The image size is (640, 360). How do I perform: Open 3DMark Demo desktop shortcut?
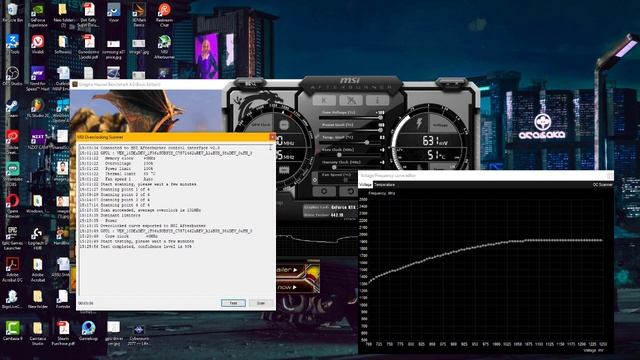(139, 16)
